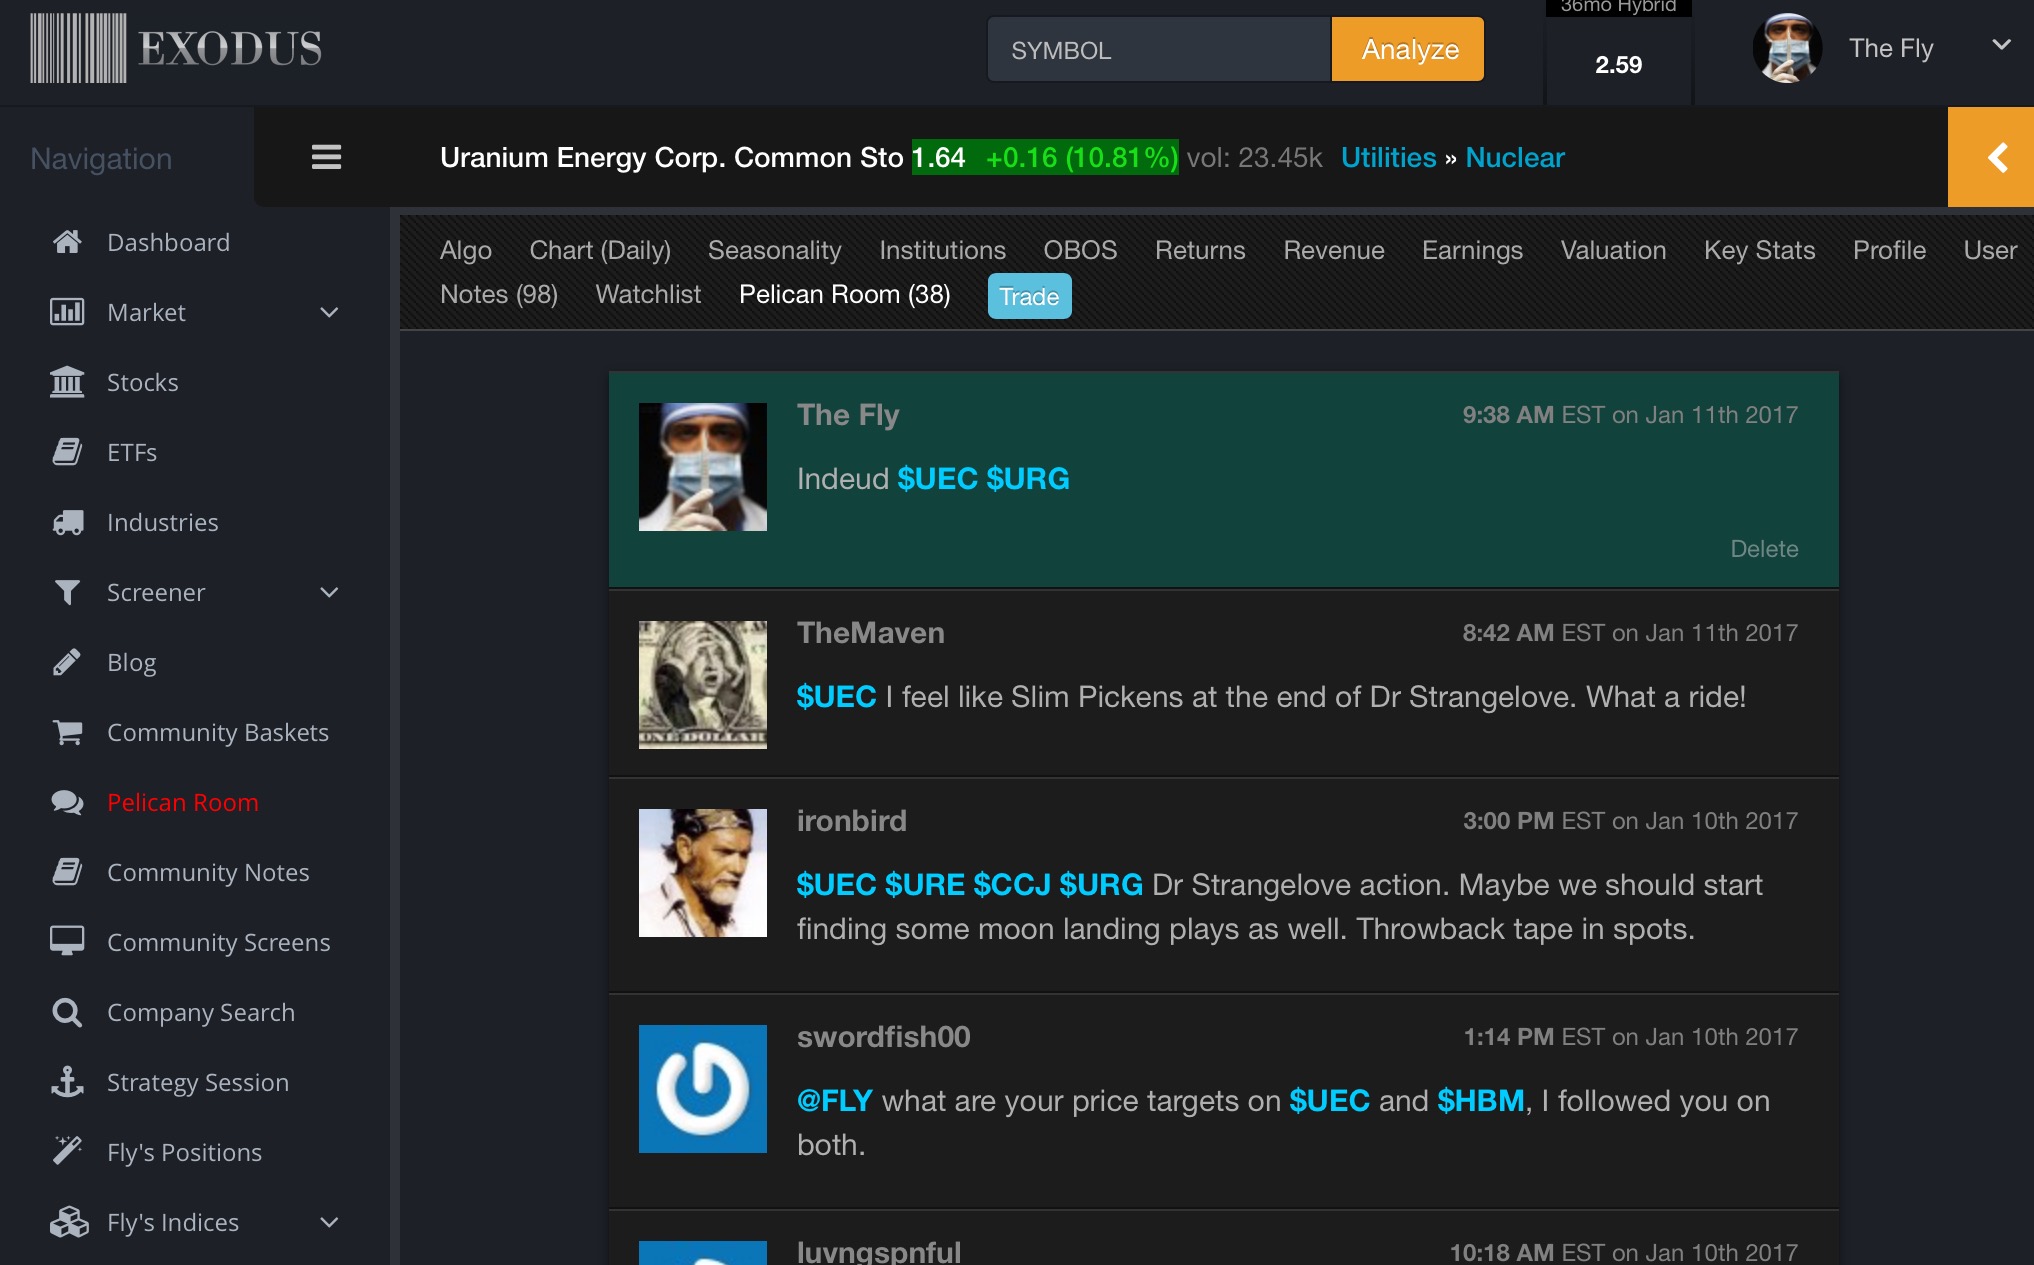Open ironbird's avatar picture
This screenshot has height=1265, width=2034.
(703, 873)
